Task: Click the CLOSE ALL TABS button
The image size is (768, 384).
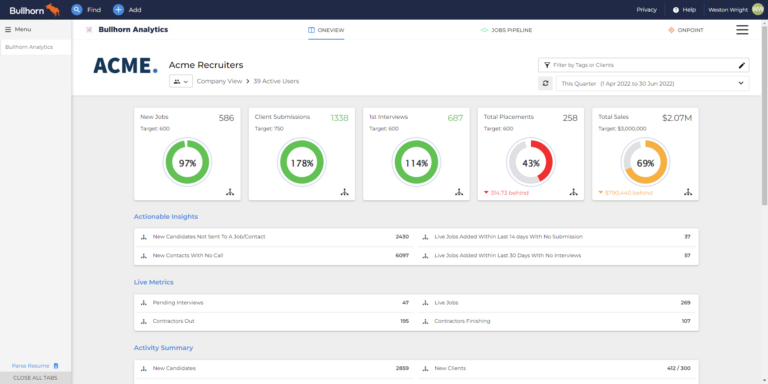Action: [35, 378]
